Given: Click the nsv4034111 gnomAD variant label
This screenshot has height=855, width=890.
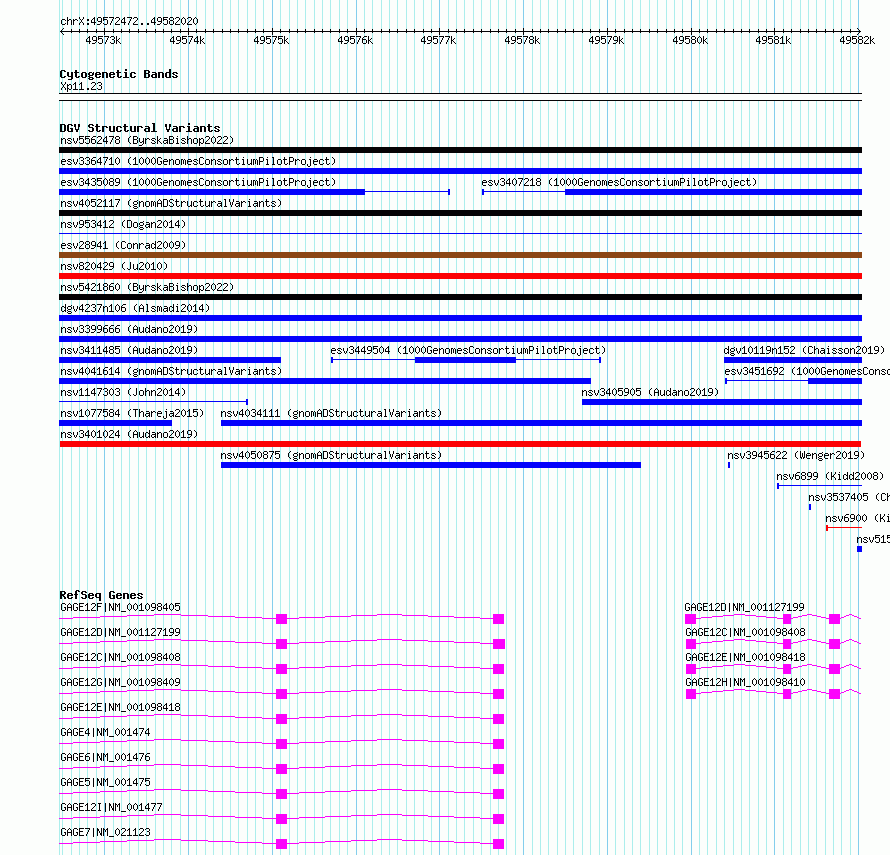Looking at the screenshot, I should (x=331, y=413).
